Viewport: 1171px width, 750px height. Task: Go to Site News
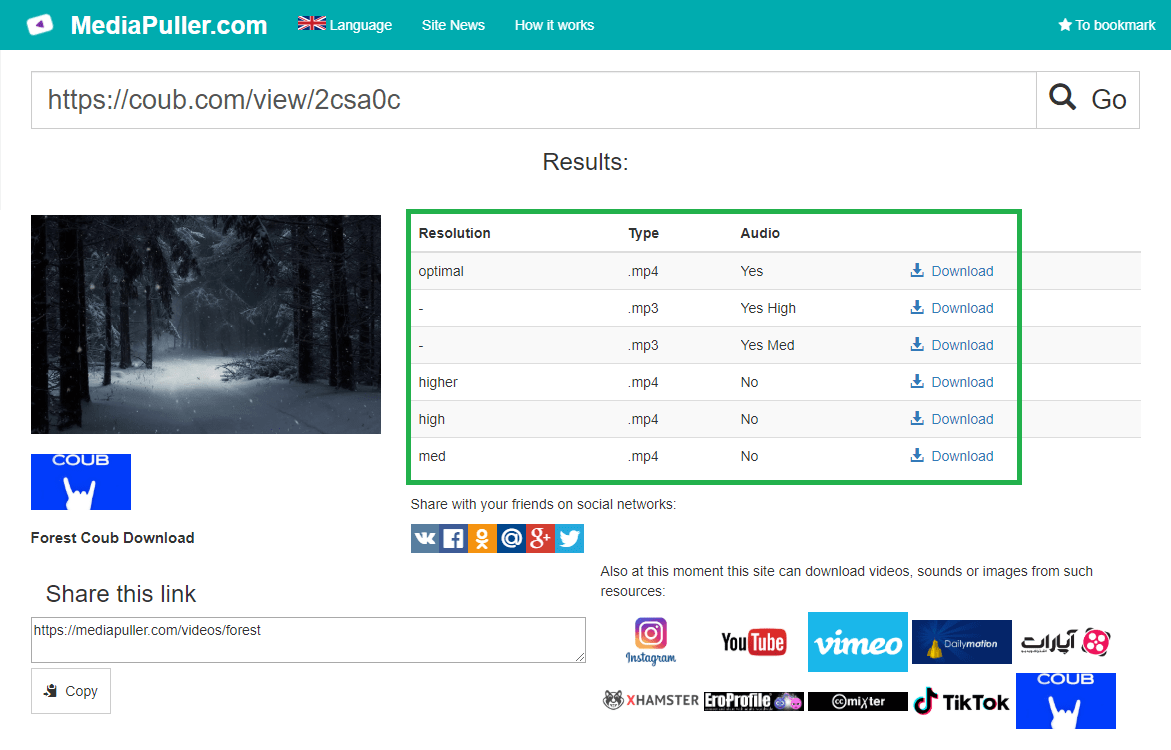(453, 25)
